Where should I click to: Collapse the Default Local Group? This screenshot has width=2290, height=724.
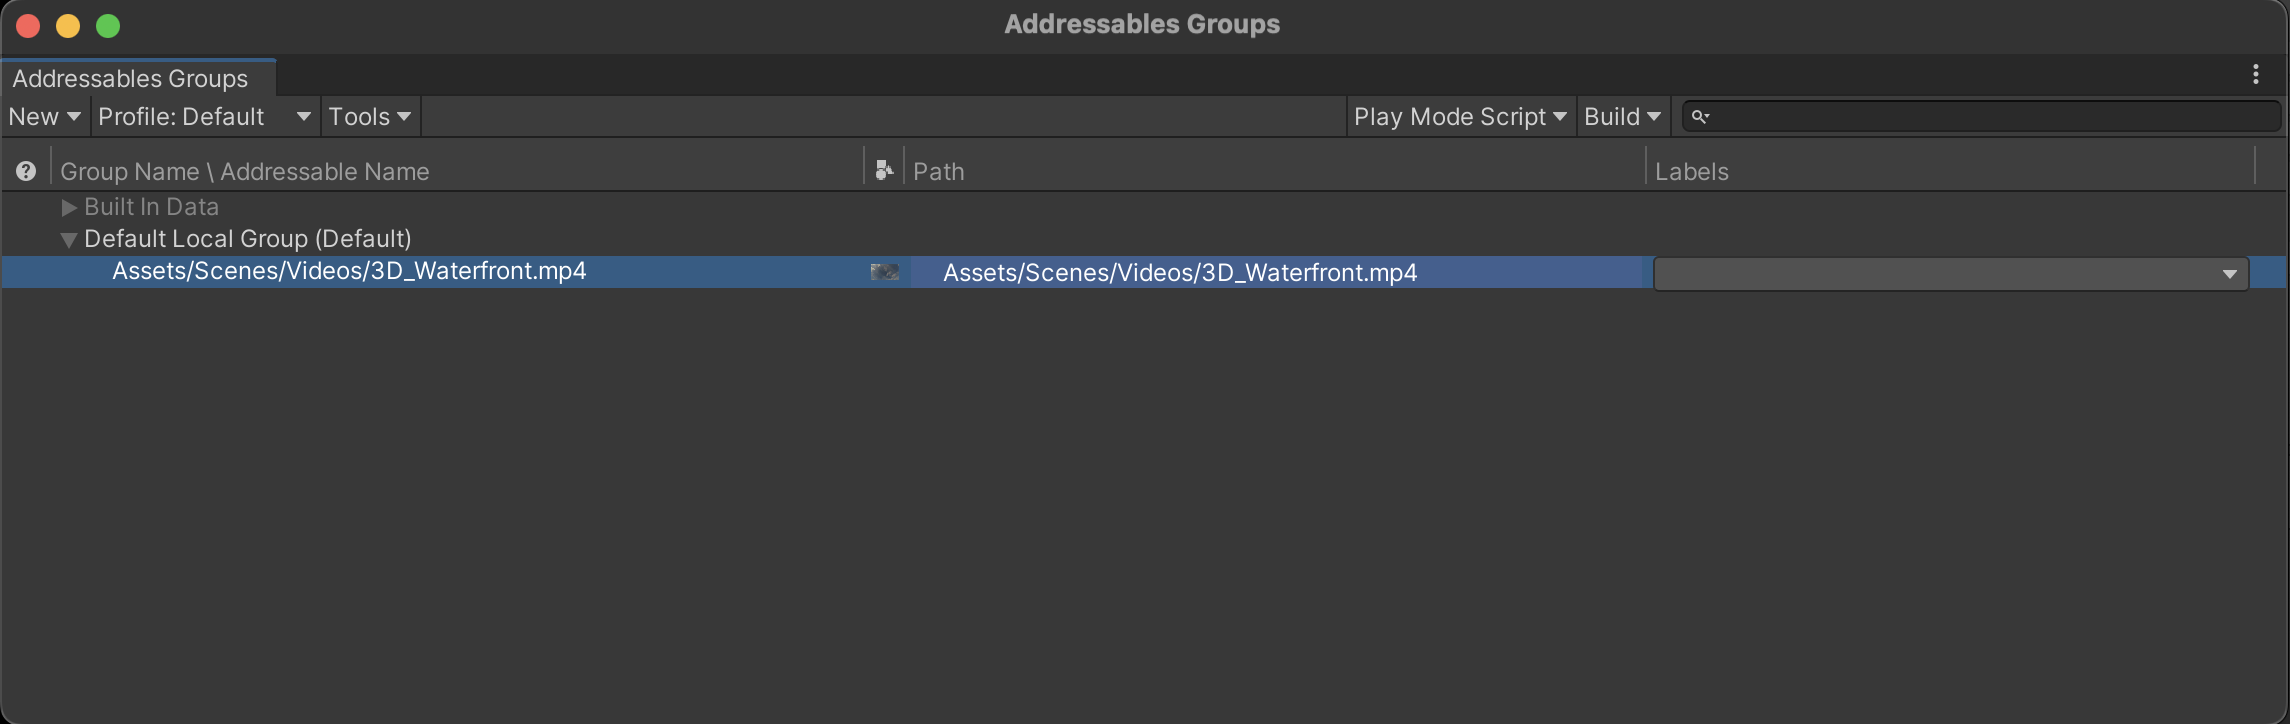(69, 240)
